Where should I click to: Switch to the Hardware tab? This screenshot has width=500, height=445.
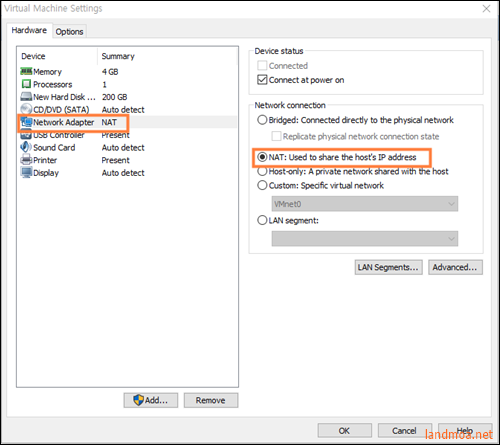tap(29, 30)
